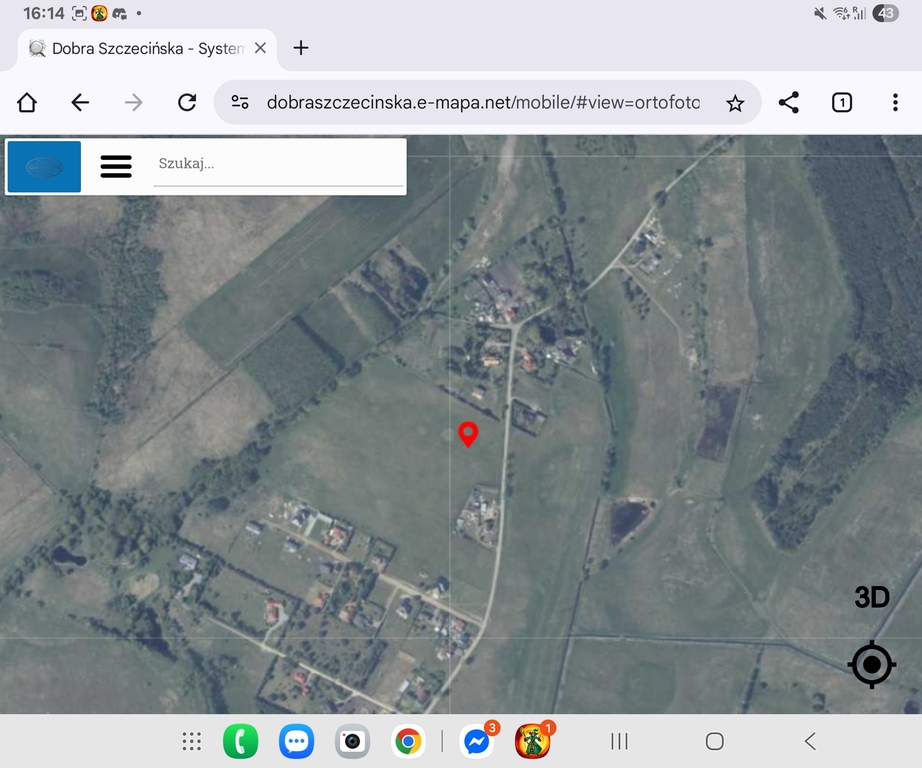Image resolution: width=922 pixels, height=768 pixels.
Task: Bookmark this page with the star icon
Action: point(735,103)
